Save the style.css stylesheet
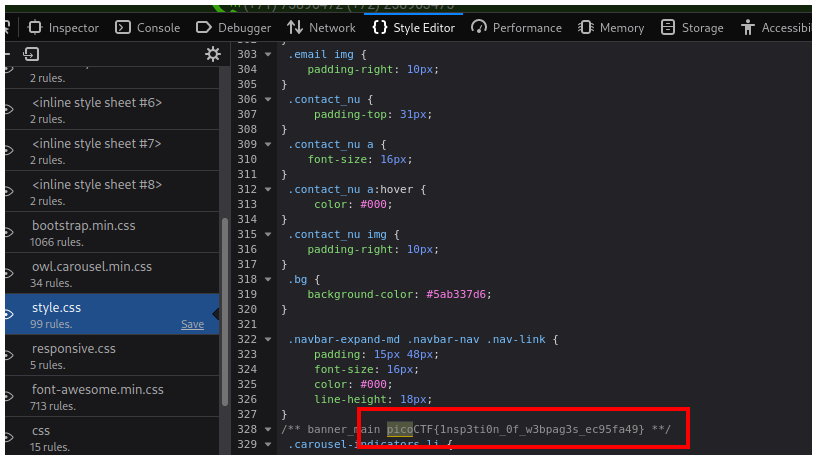This screenshot has width=817, height=460. click(x=192, y=324)
